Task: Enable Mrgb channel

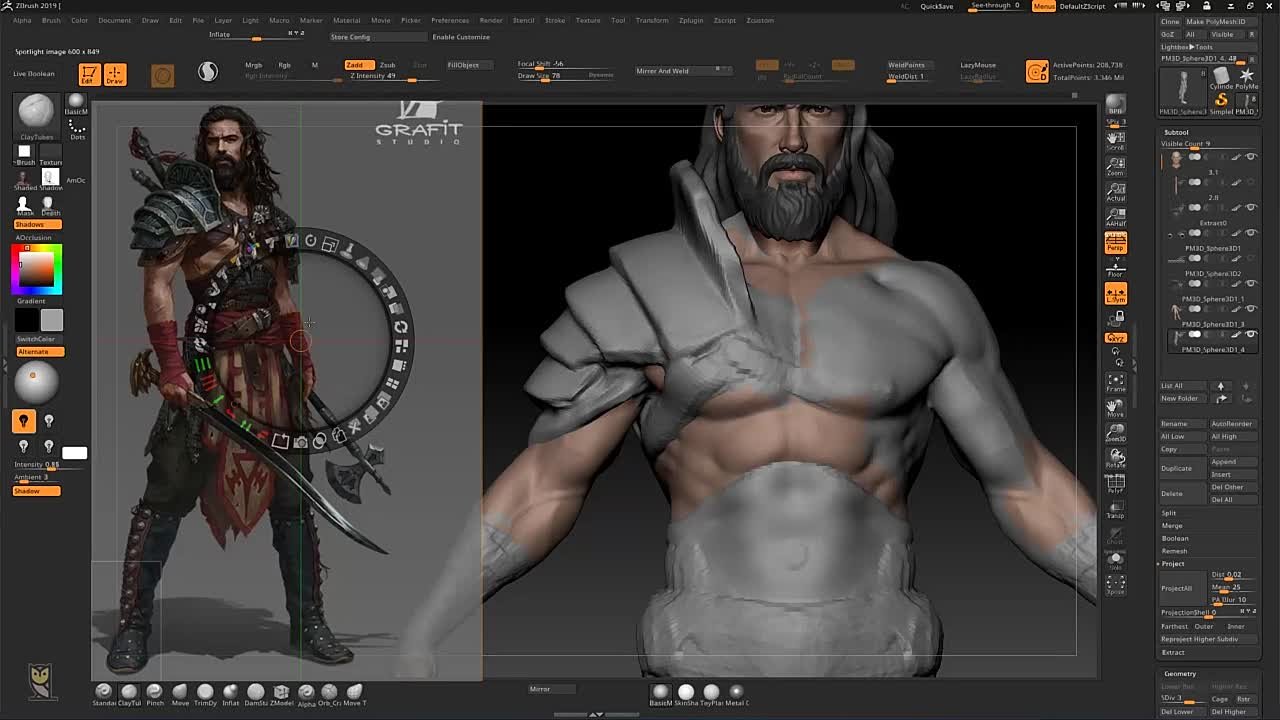Action: 254,65
